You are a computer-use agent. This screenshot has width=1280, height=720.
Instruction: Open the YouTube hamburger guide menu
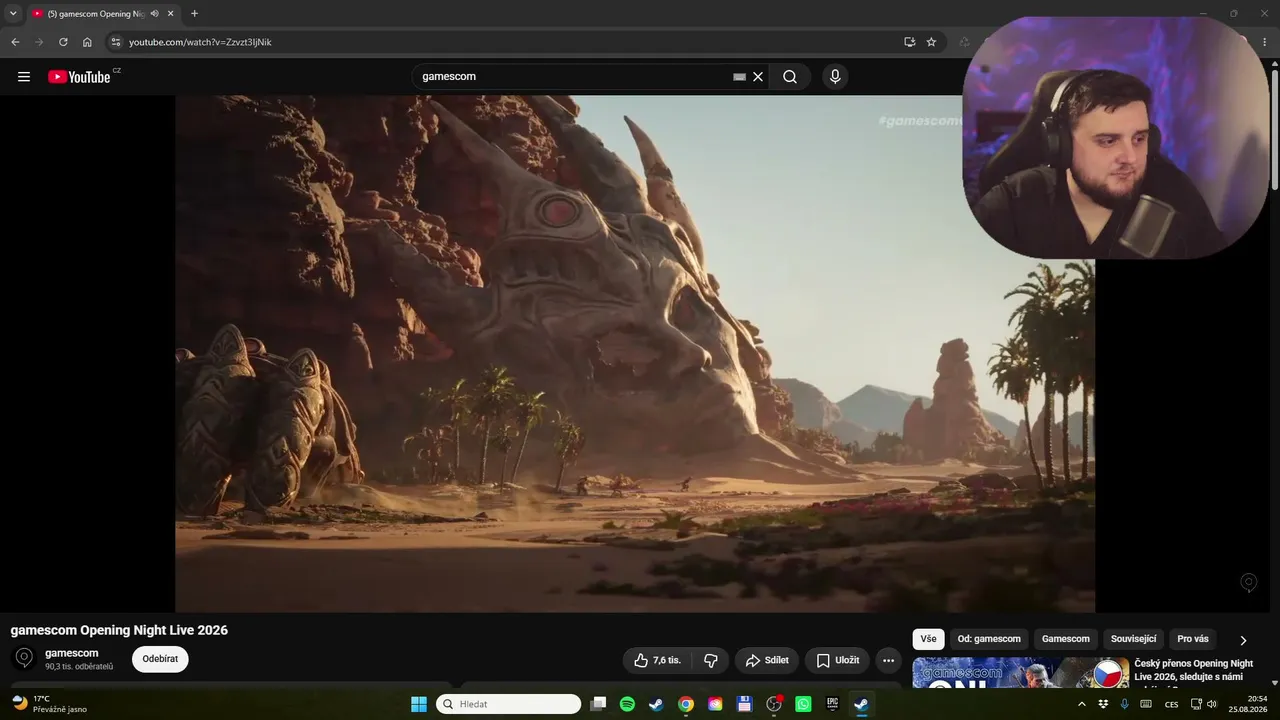24,77
